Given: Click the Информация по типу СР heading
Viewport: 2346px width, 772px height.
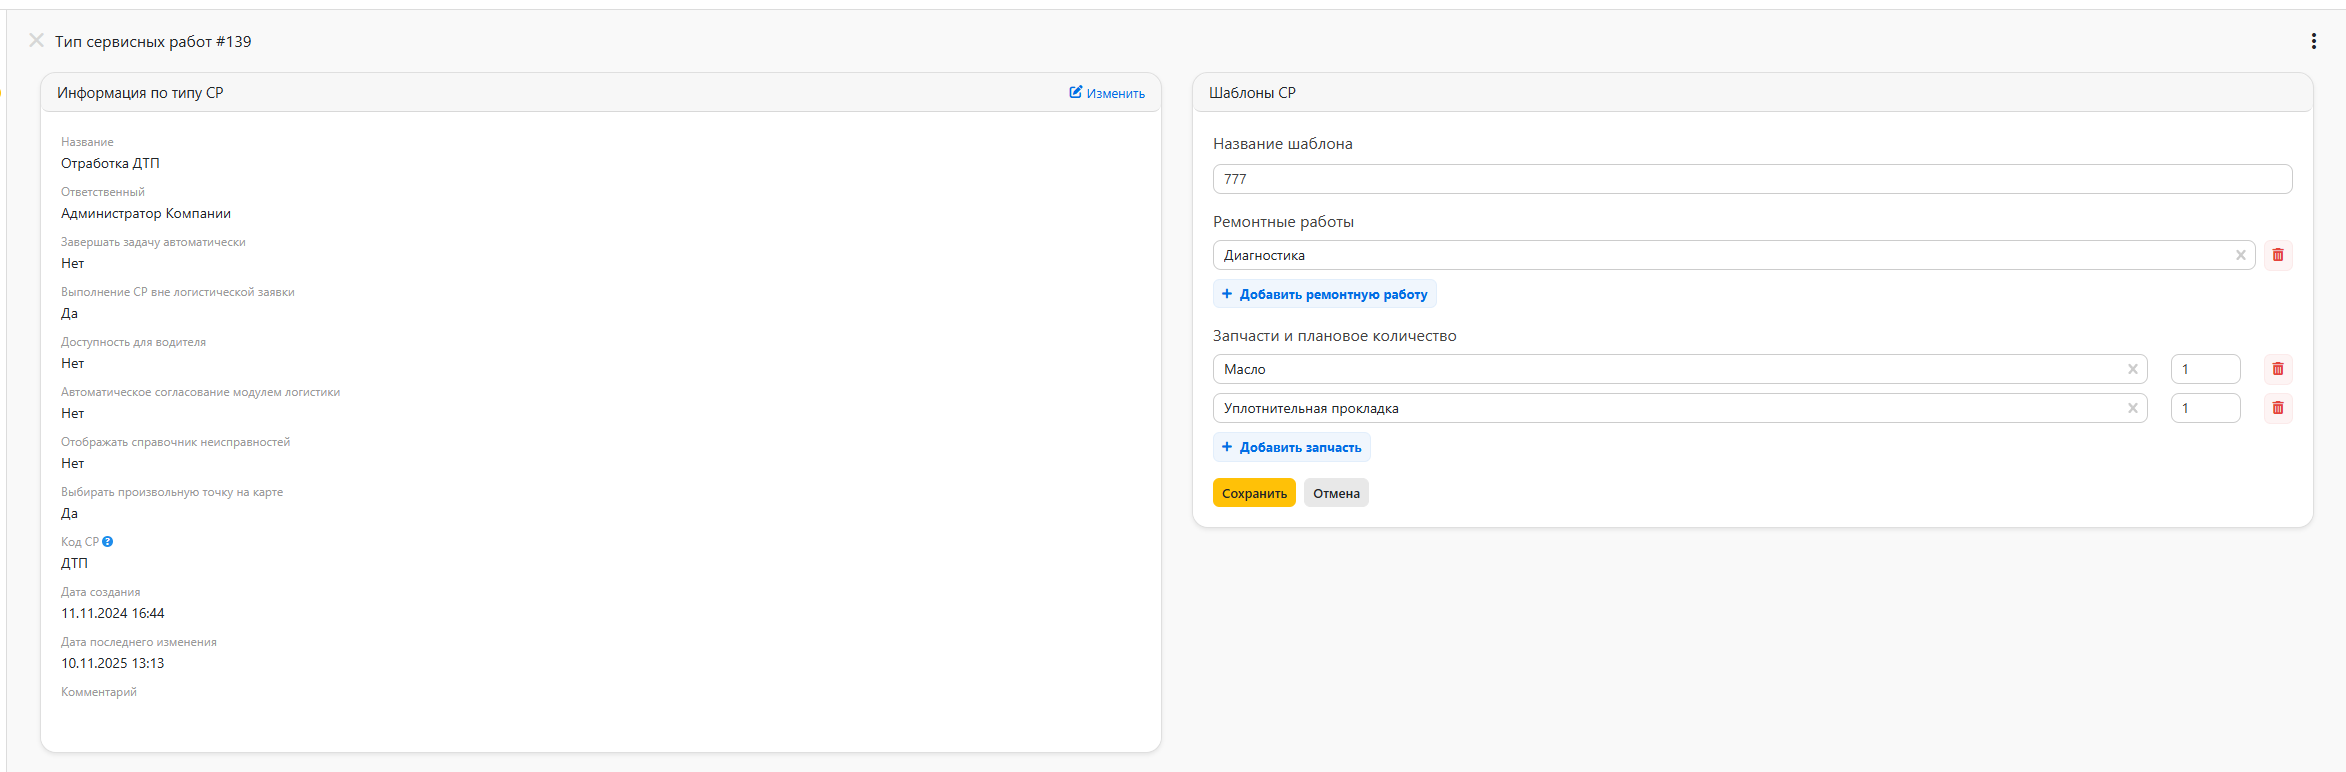Looking at the screenshot, I should coord(140,93).
